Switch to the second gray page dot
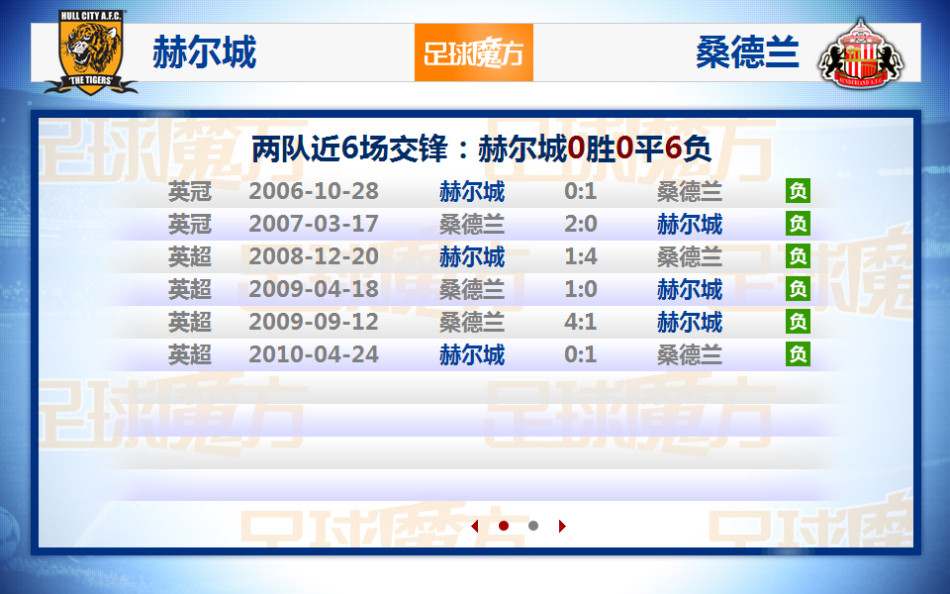The image size is (950, 594). point(533,526)
